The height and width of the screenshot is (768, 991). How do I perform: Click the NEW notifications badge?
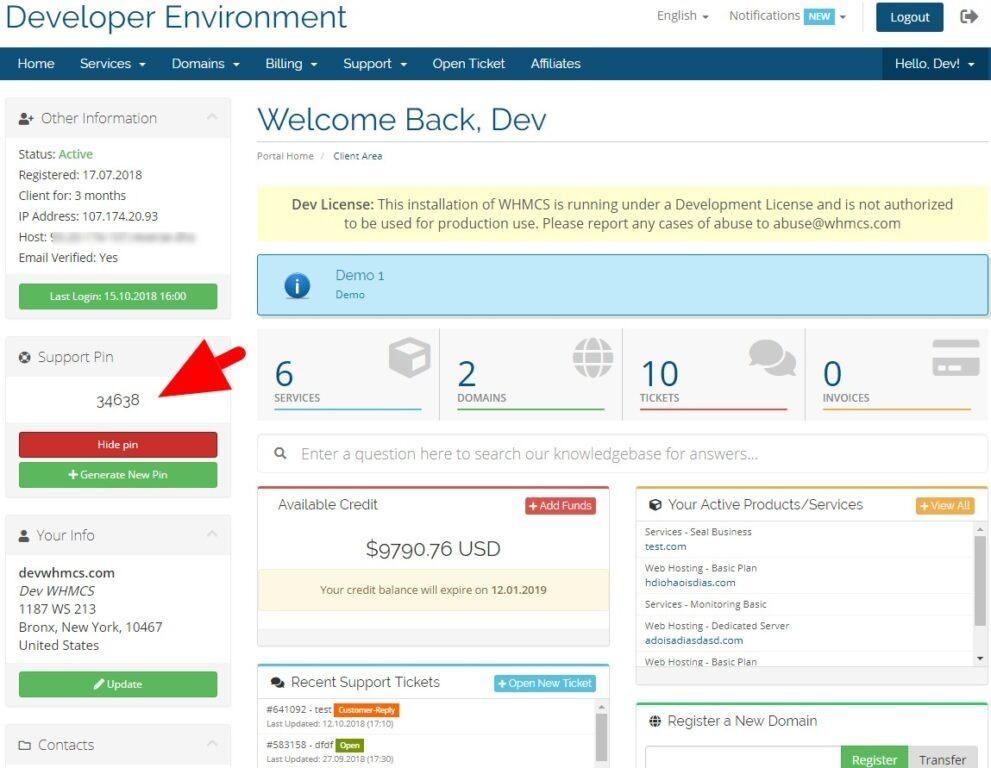tap(819, 16)
